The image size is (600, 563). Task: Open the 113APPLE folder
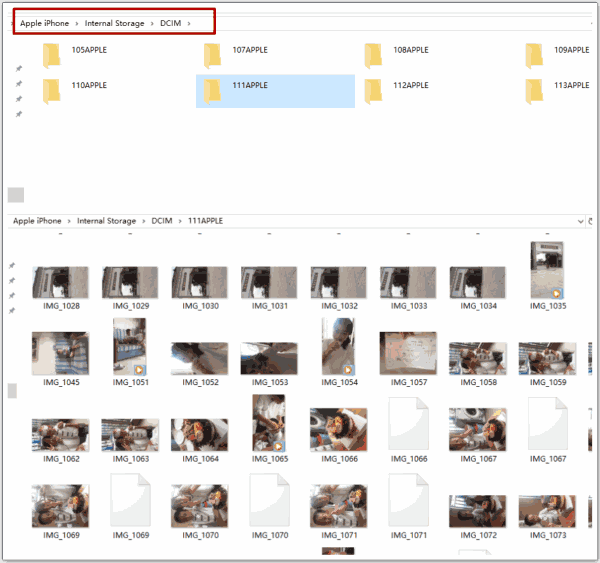point(557,91)
